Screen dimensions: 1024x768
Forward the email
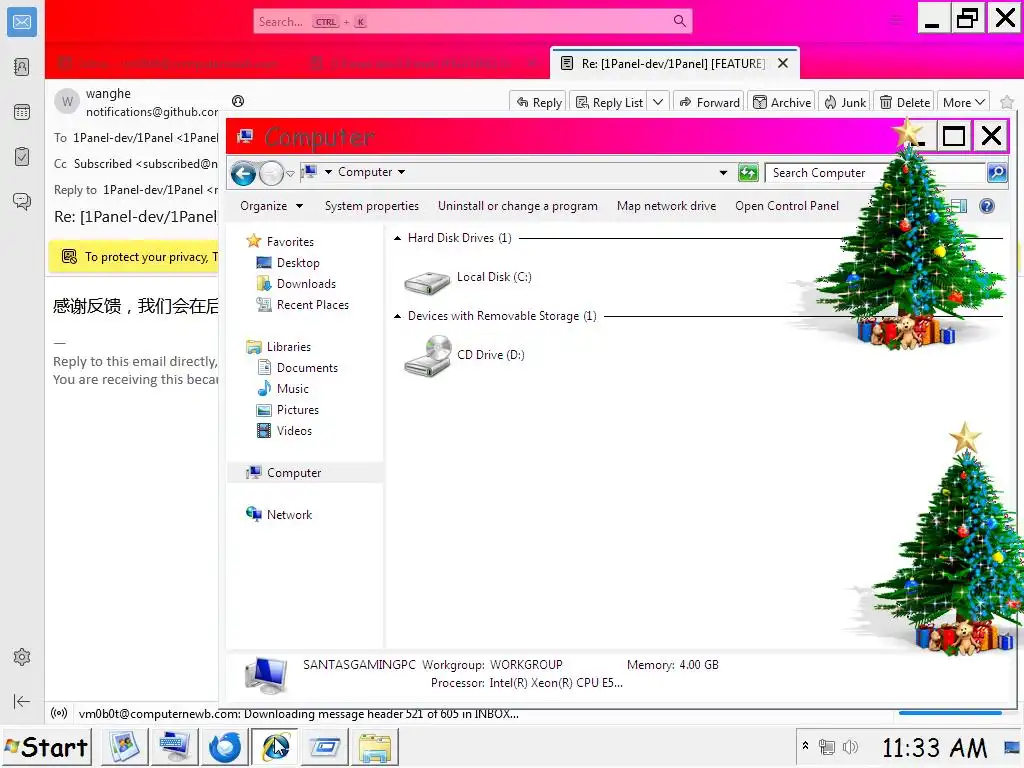click(x=709, y=102)
